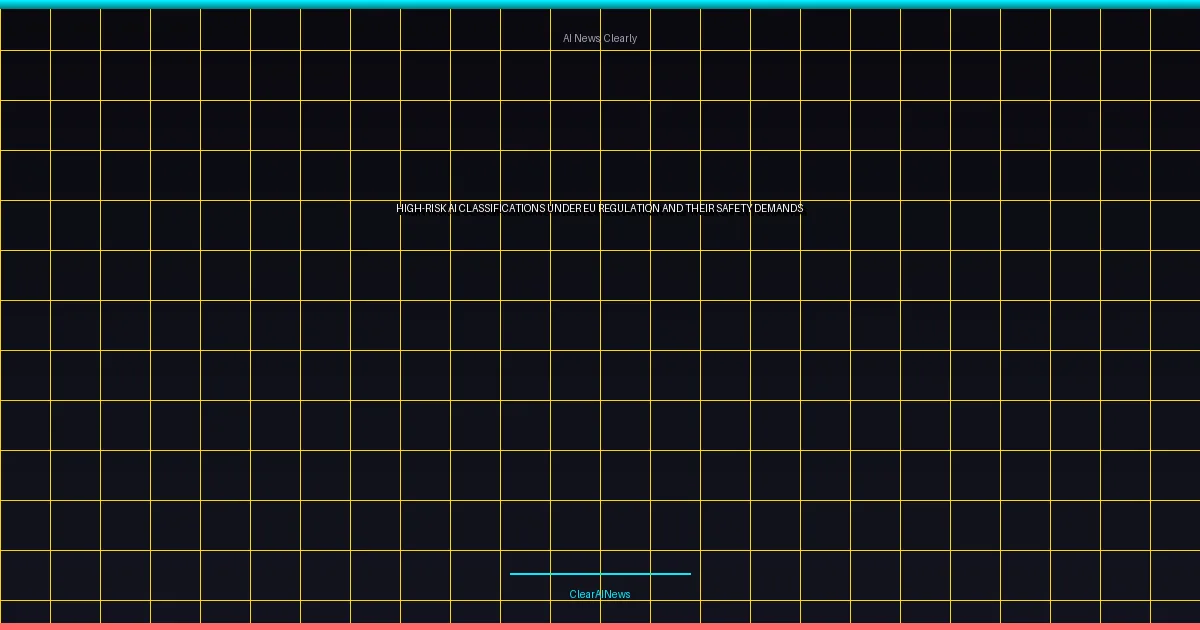Open the ClearAINews link at the bottom
This screenshot has width=1200, height=630.
click(600, 594)
